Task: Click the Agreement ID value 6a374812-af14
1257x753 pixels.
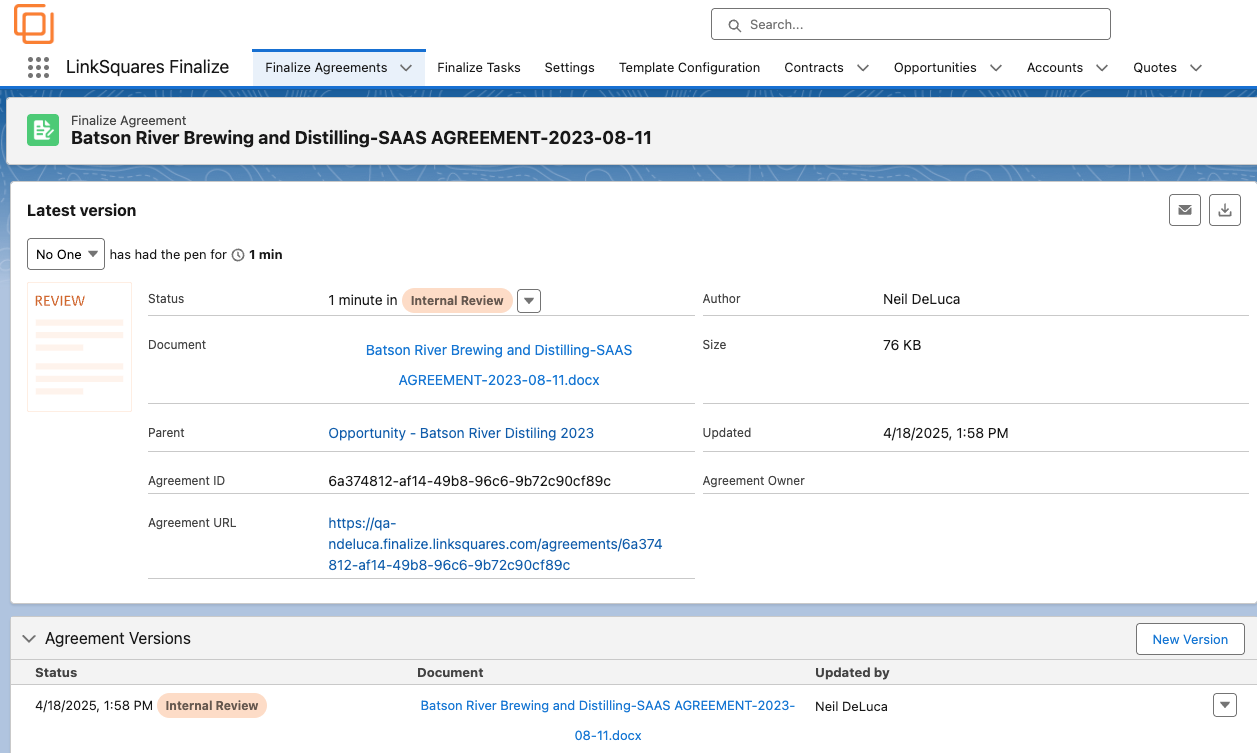Action: pyautogui.click(x=469, y=481)
